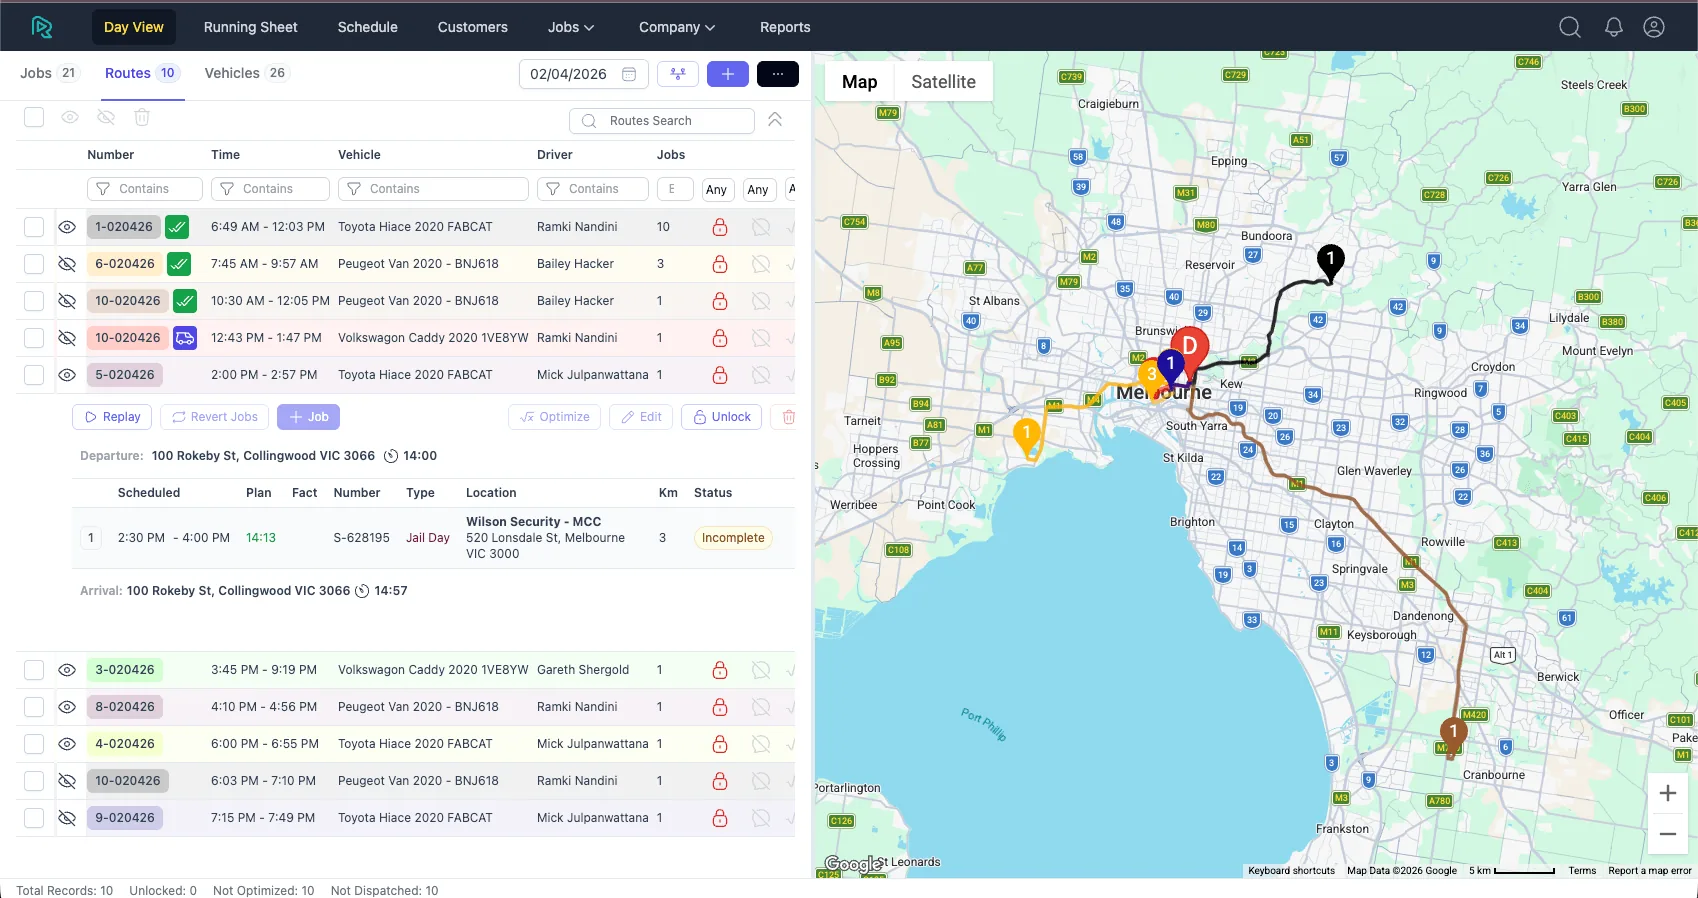Click bulk hide-from-map crossed eye icon
This screenshot has width=1698, height=898.
[106, 117]
